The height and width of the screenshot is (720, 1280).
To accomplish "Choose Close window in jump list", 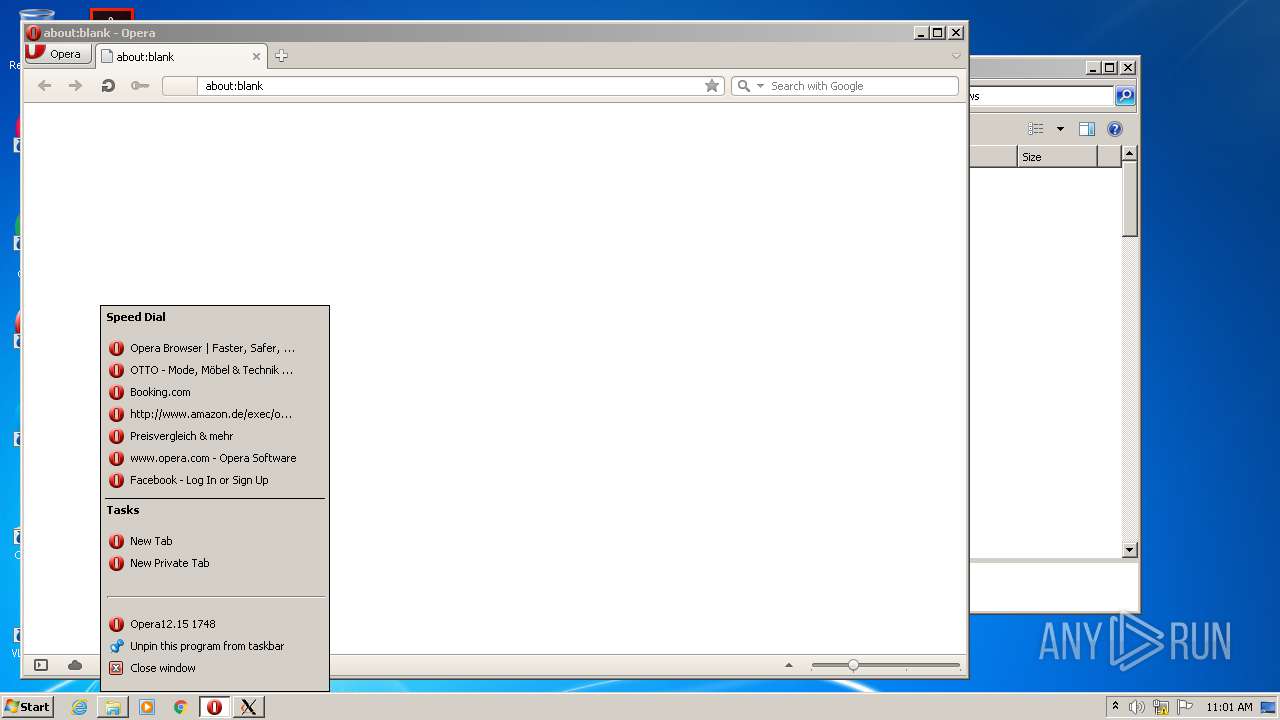I will tap(215, 668).
